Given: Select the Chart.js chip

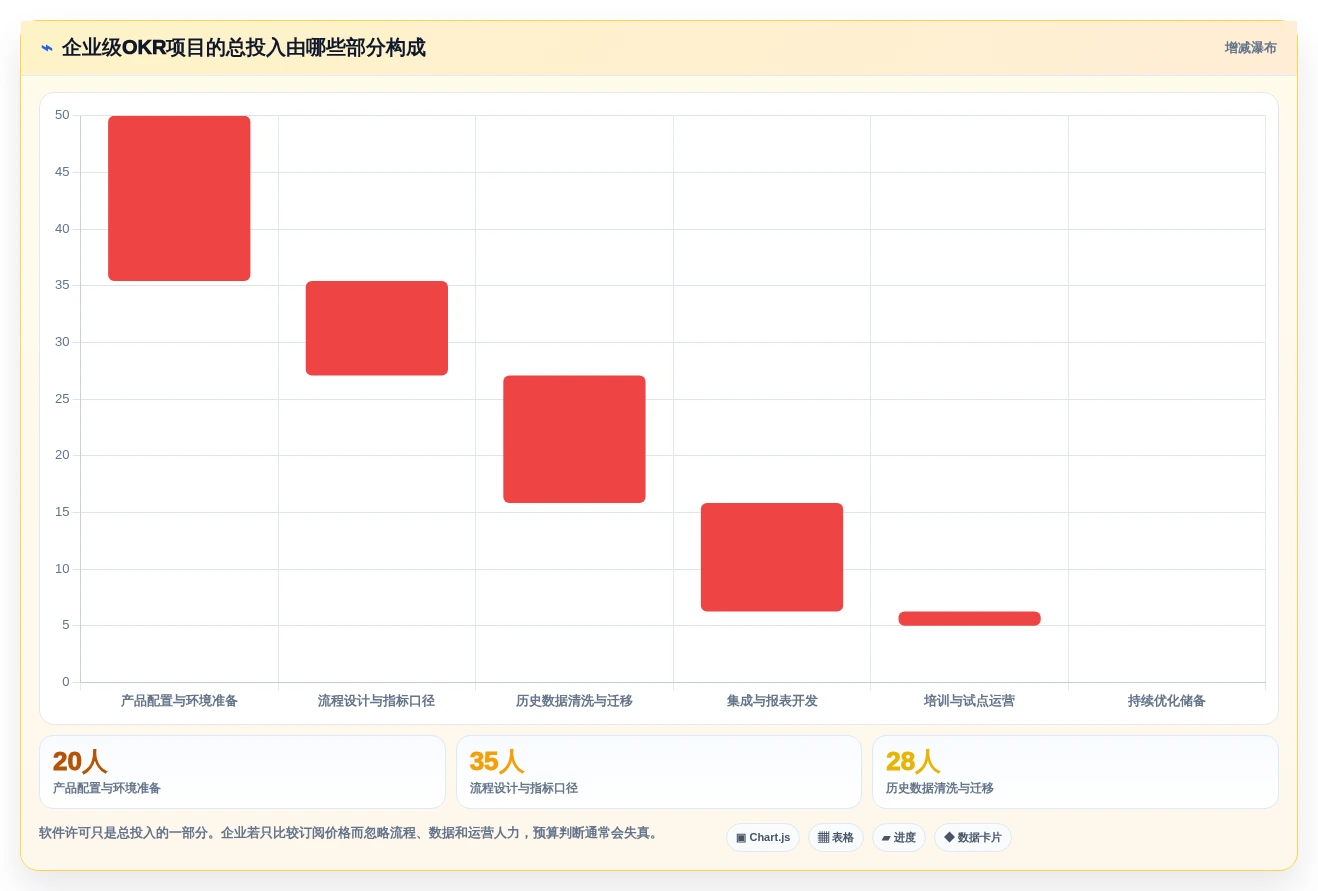Looking at the screenshot, I should click(x=763, y=837).
